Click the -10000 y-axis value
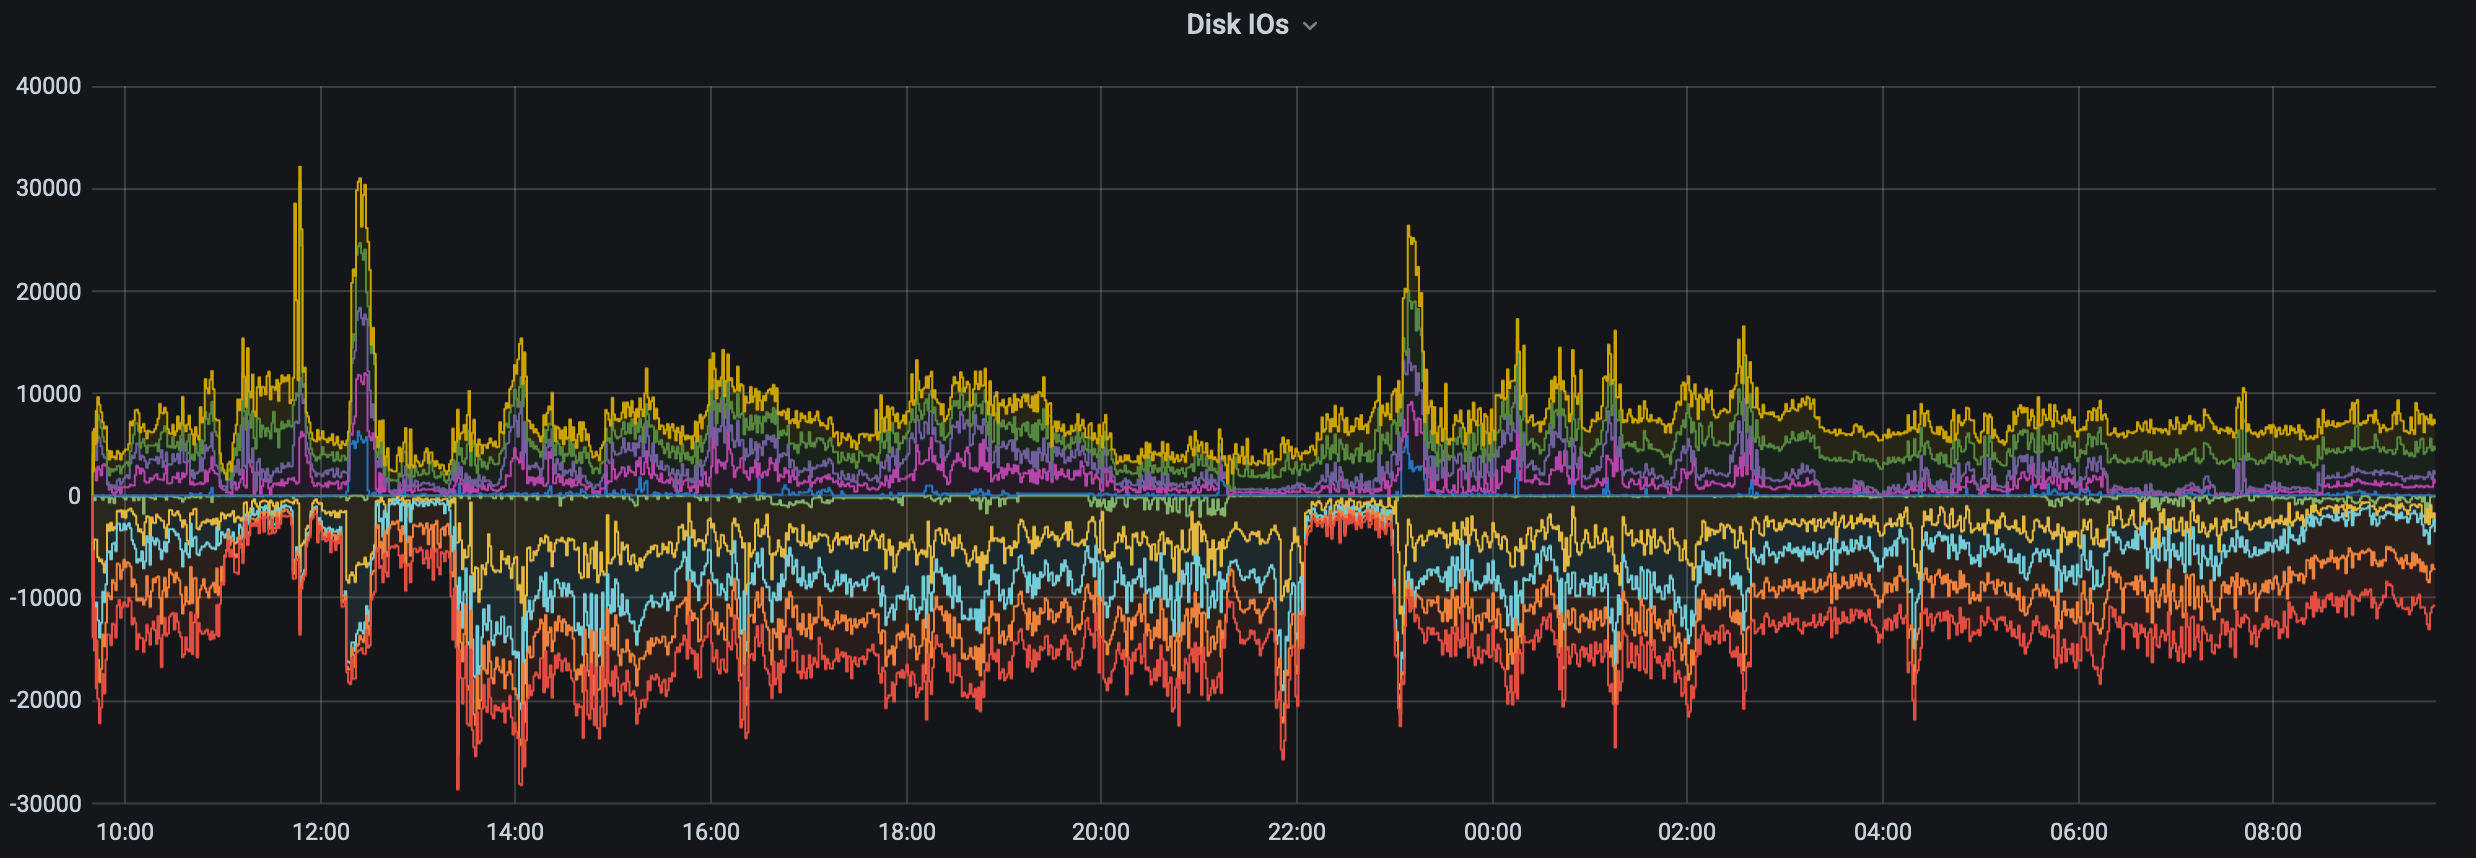2476x858 pixels. pyautogui.click(x=45, y=598)
